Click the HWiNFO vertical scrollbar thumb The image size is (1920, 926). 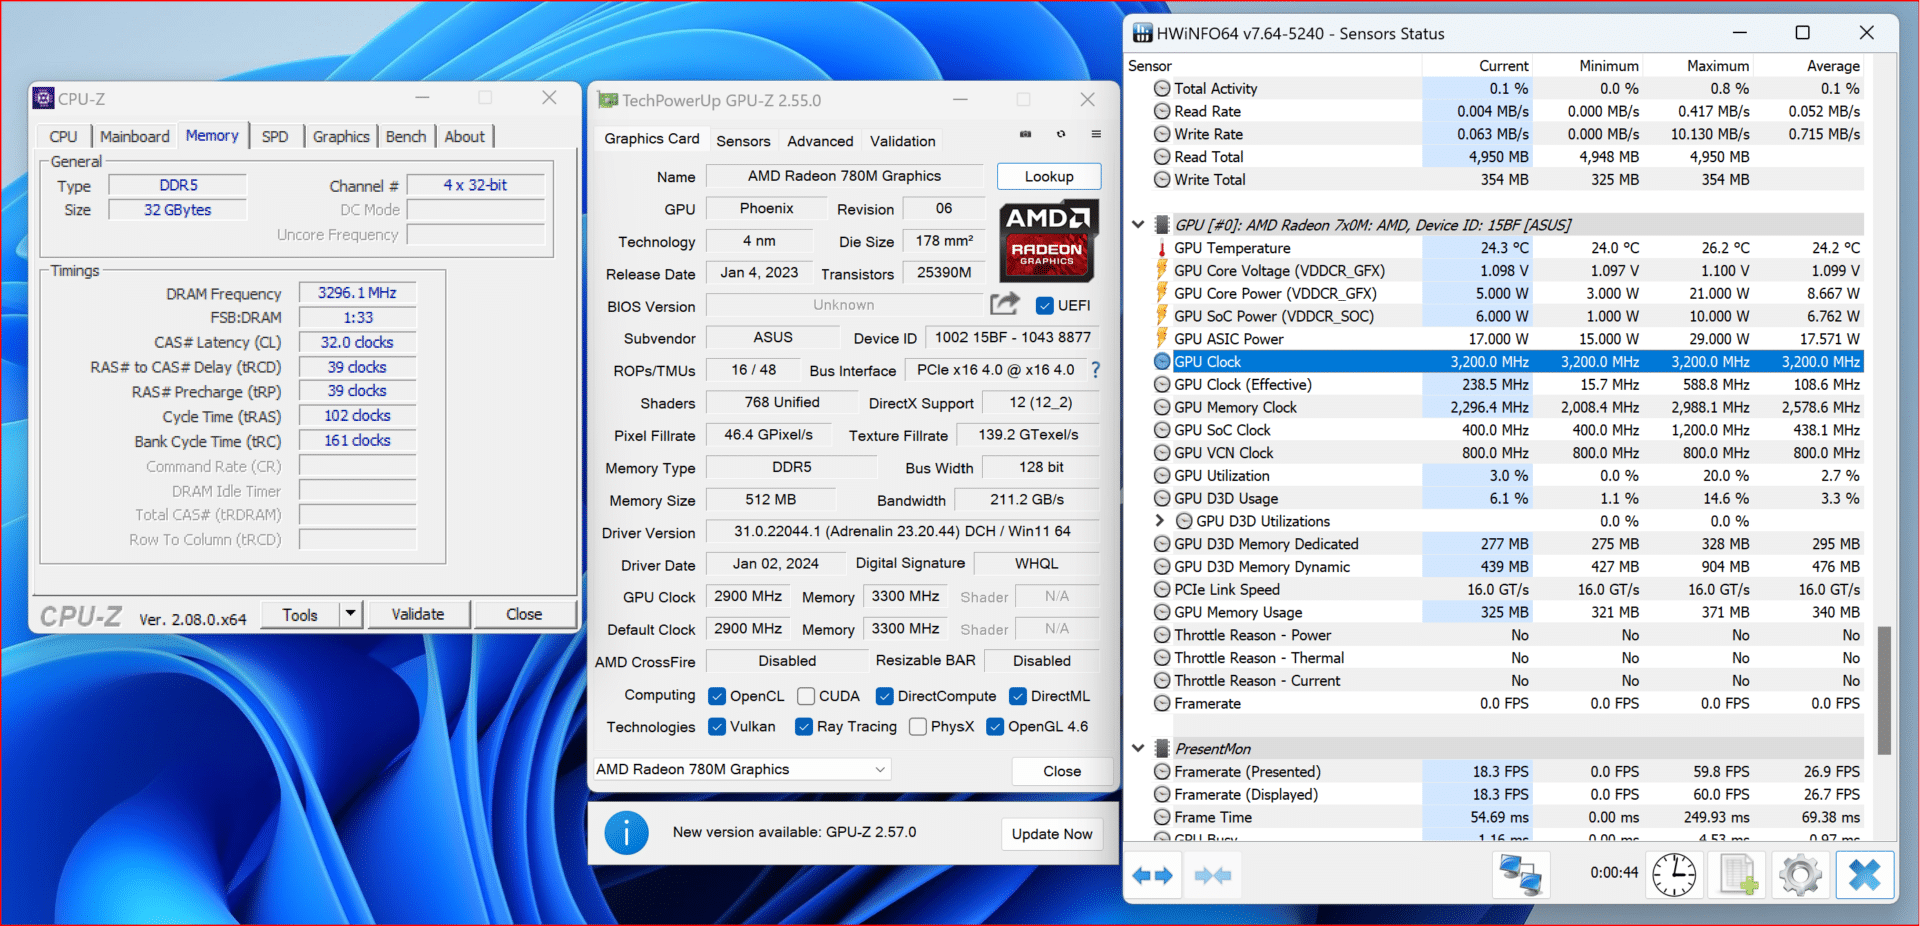click(1884, 690)
